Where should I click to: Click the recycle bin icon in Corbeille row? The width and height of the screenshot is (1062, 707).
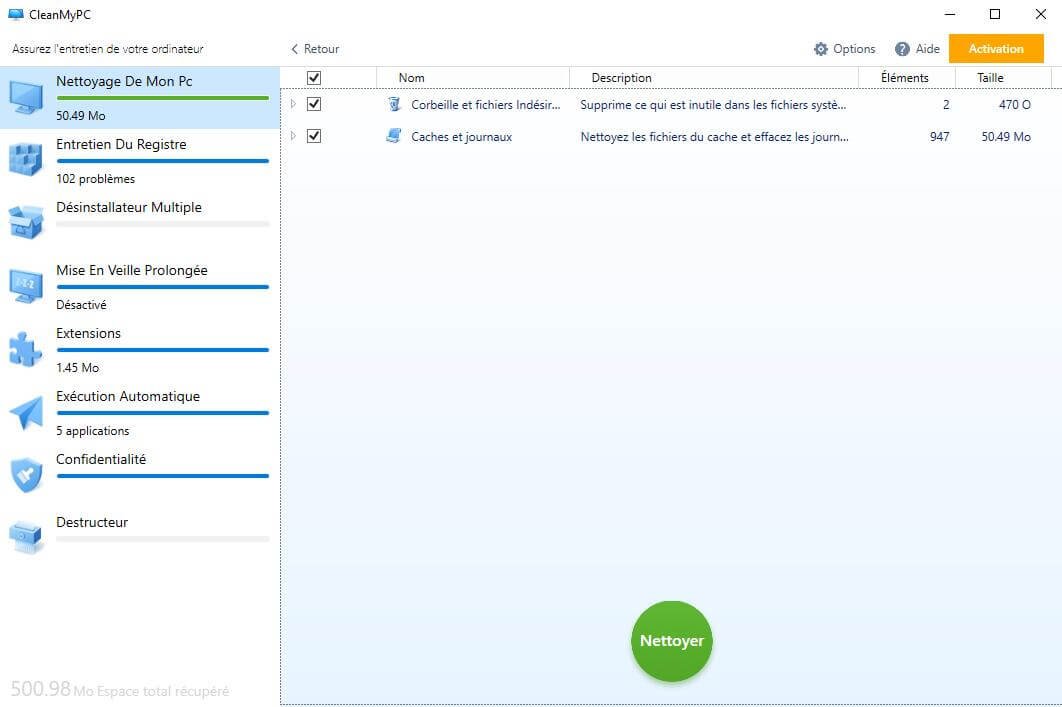tap(394, 104)
